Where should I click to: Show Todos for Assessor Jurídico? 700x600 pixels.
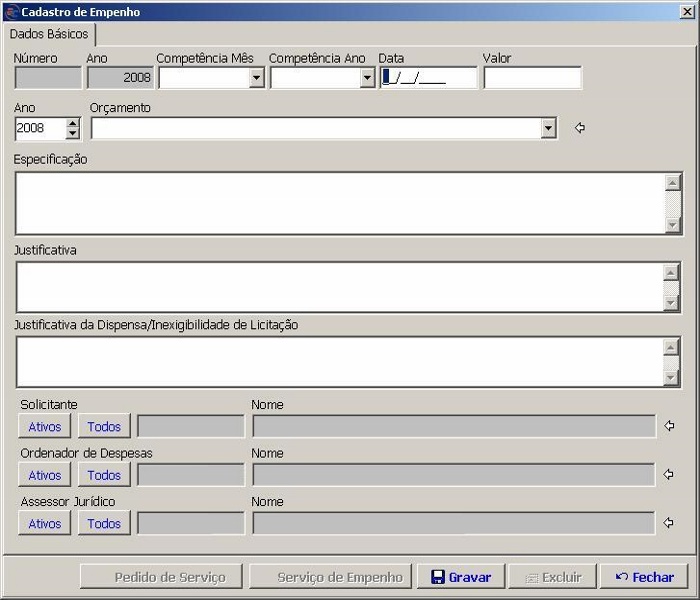click(104, 523)
